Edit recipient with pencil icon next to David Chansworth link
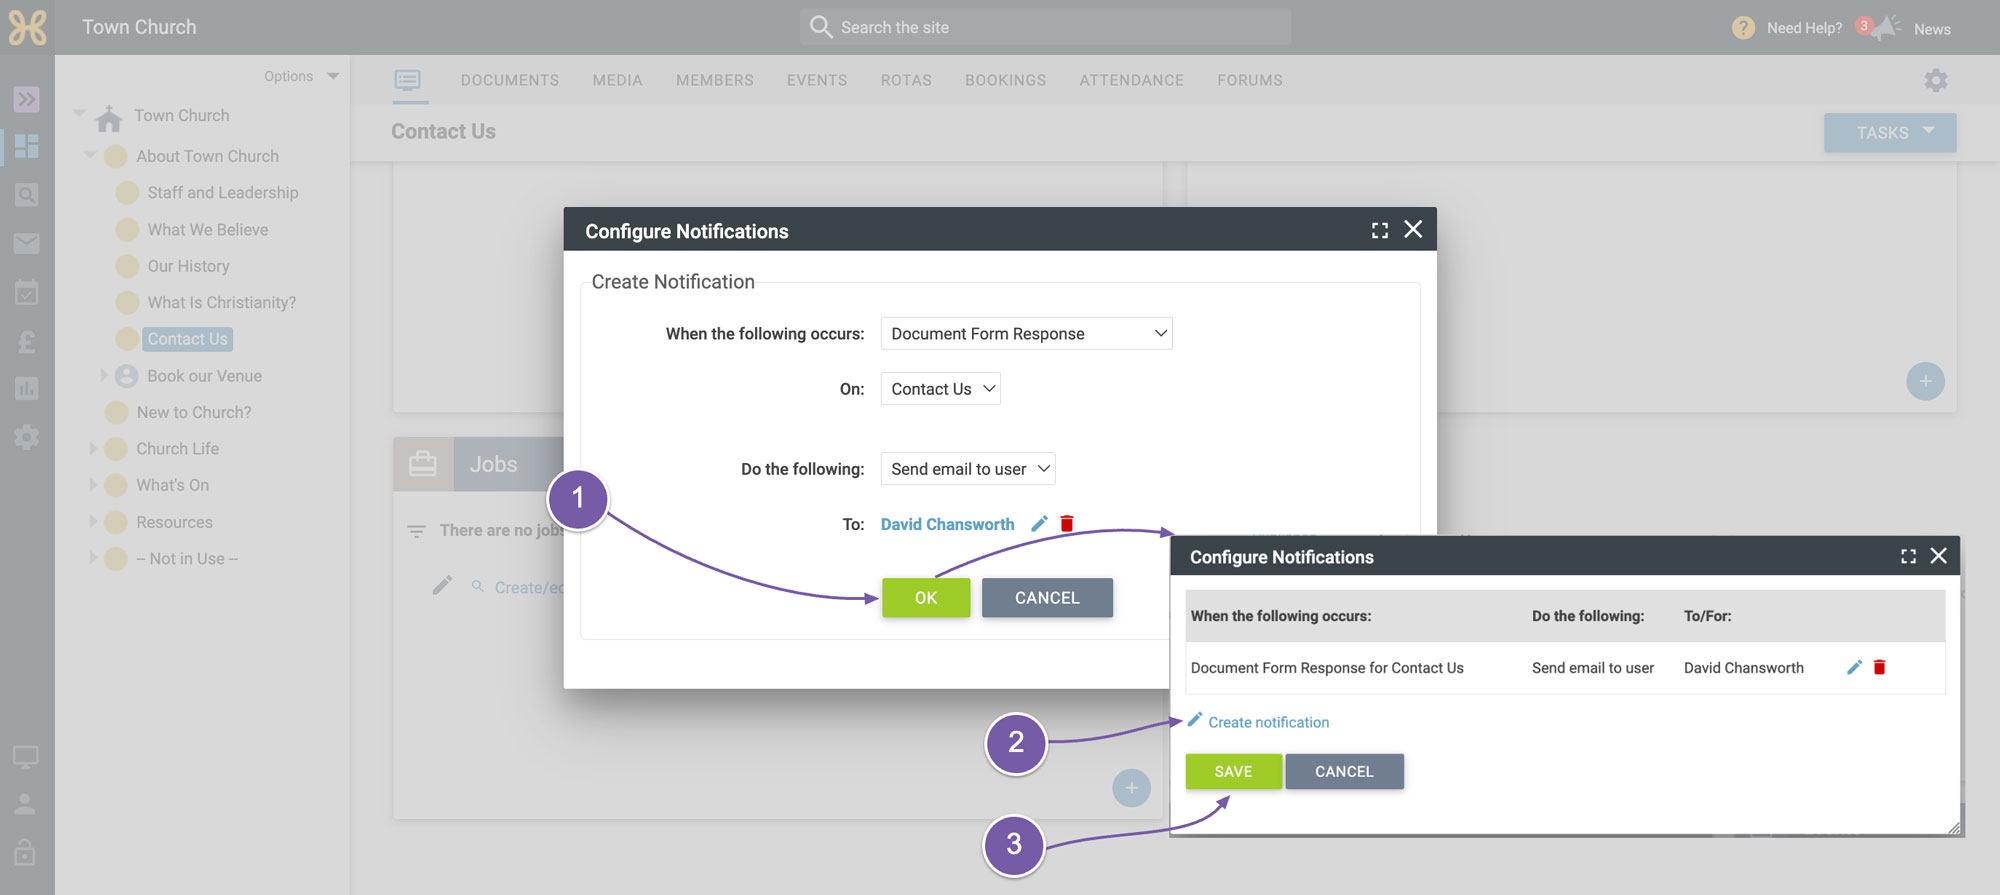 coord(1039,524)
